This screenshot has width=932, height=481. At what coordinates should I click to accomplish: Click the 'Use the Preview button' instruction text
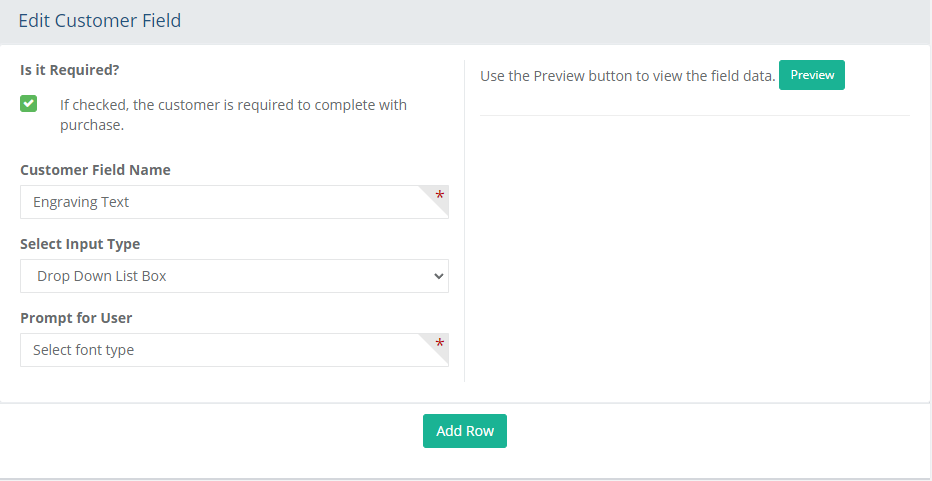click(628, 76)
